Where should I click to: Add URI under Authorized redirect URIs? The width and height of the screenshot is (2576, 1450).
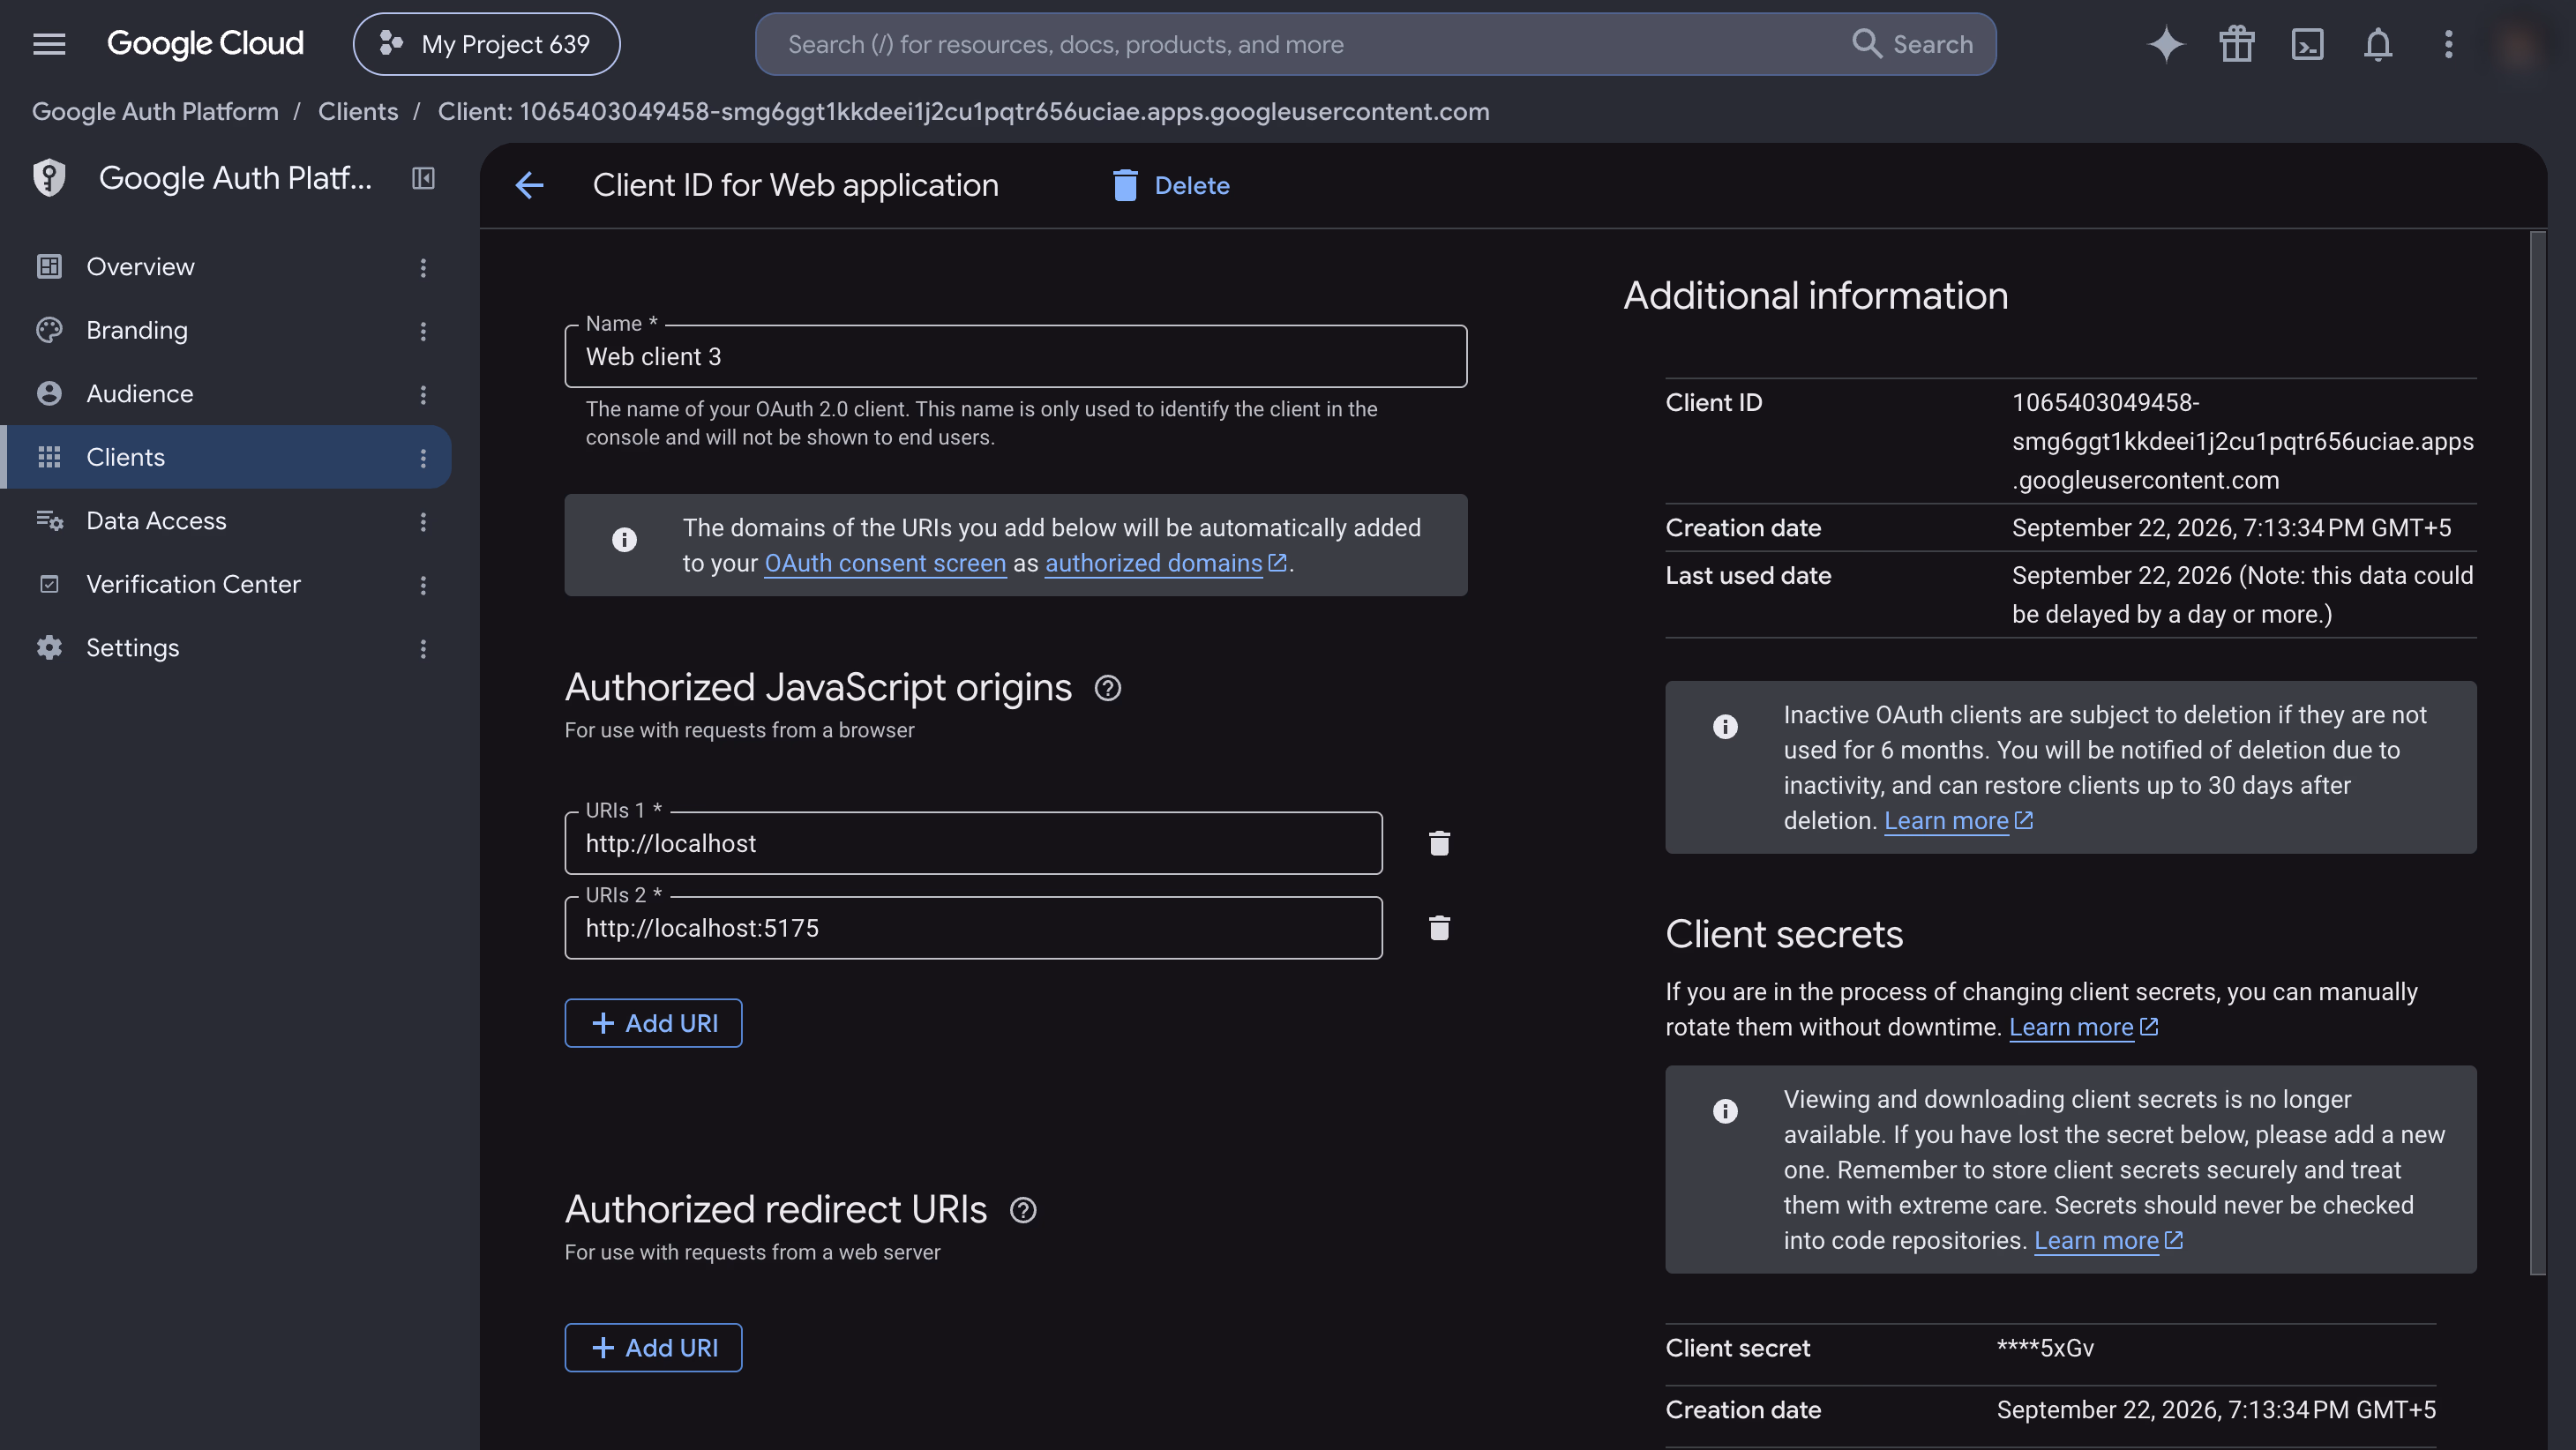pyautogui.click(x=653, y=1348)
